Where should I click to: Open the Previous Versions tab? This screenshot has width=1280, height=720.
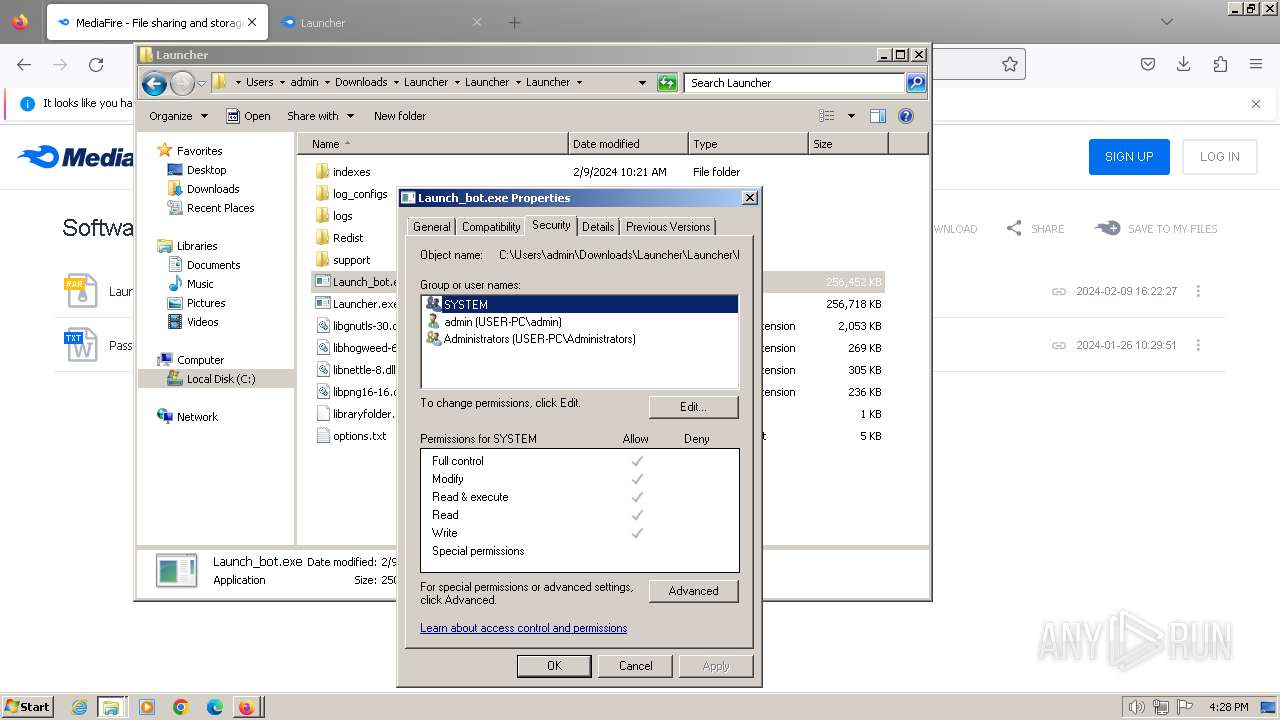[x=668, y=227]
